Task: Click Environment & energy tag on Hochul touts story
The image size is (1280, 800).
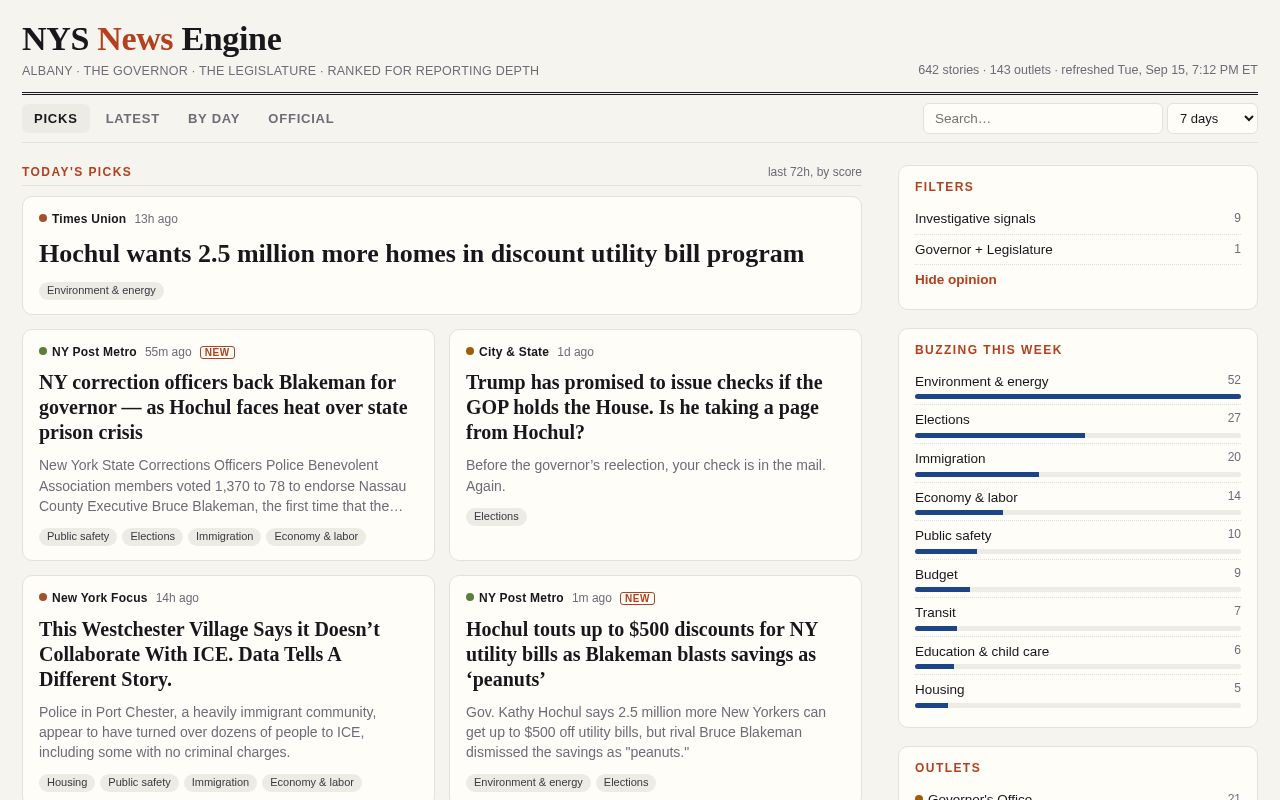Action: pos(528,783)
